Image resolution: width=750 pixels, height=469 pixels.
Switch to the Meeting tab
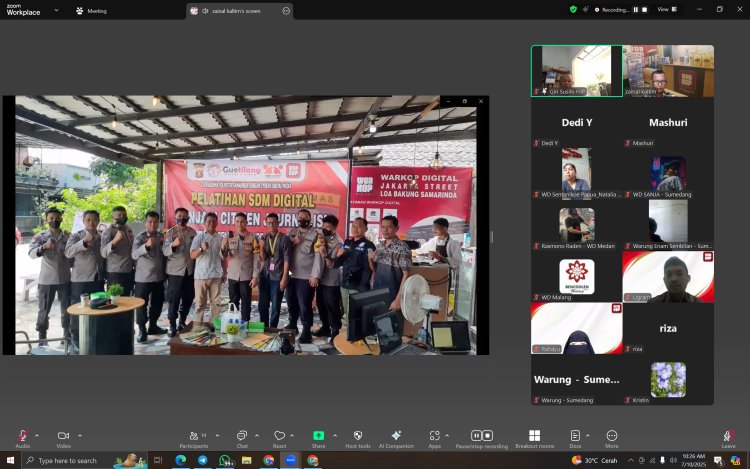pyautogui.click(x=92, y=11)
